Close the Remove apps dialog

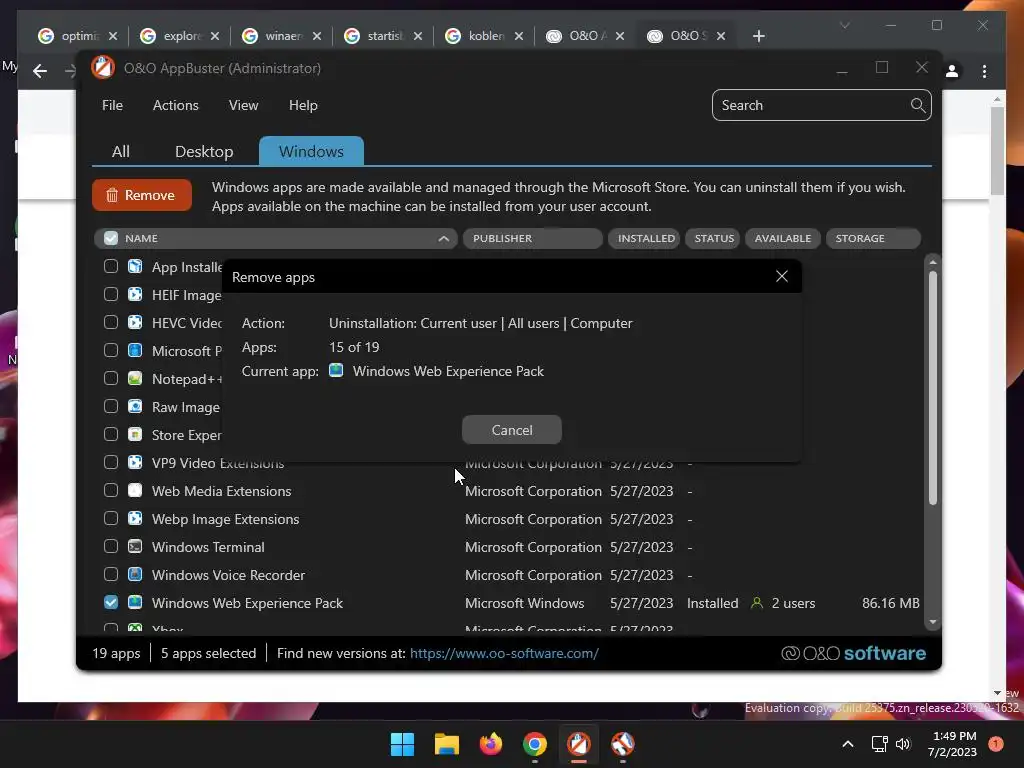coord(781,276)
